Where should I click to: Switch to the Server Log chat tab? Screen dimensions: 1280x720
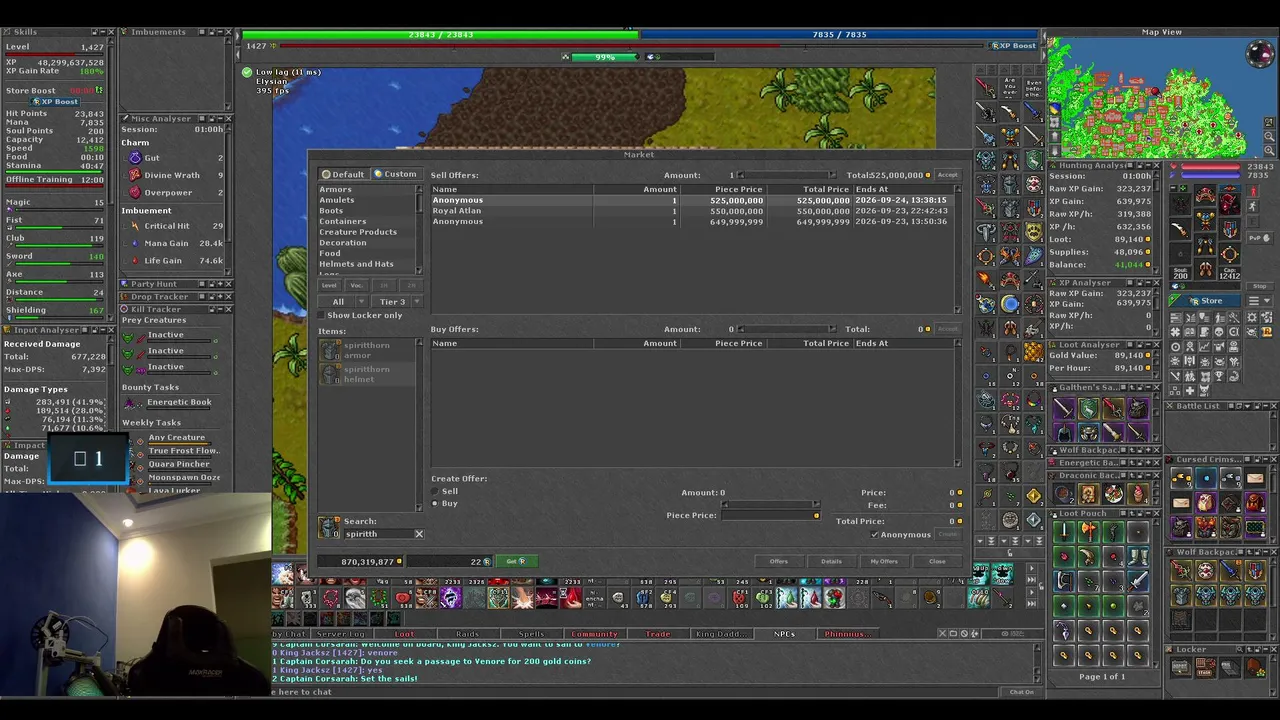pos(340,634)
